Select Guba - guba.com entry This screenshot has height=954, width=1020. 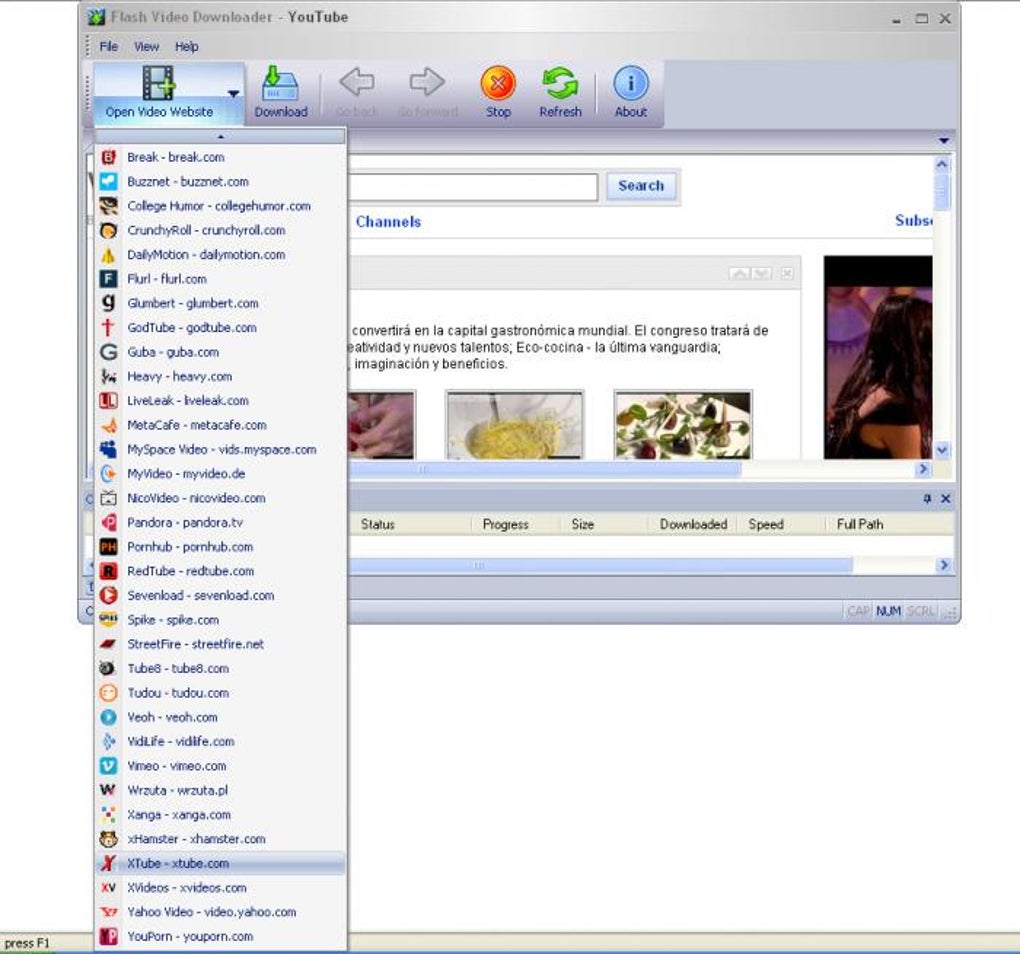coord(221,352)
